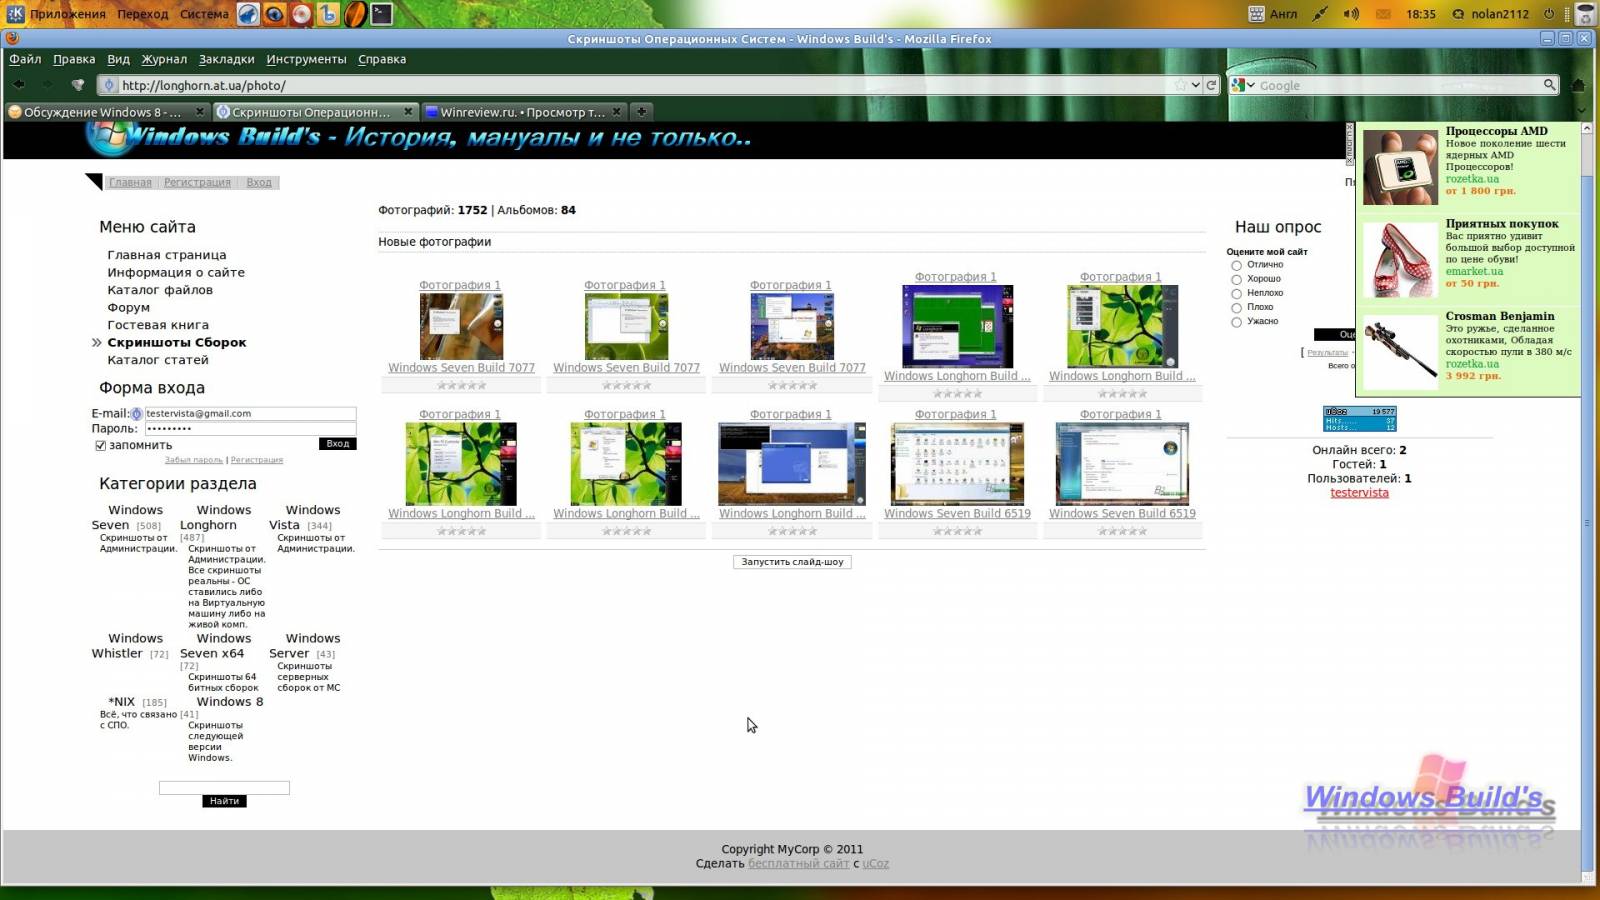Open the search engine selector dropdown
The image size is (1600, 900).
point(1243,85)
